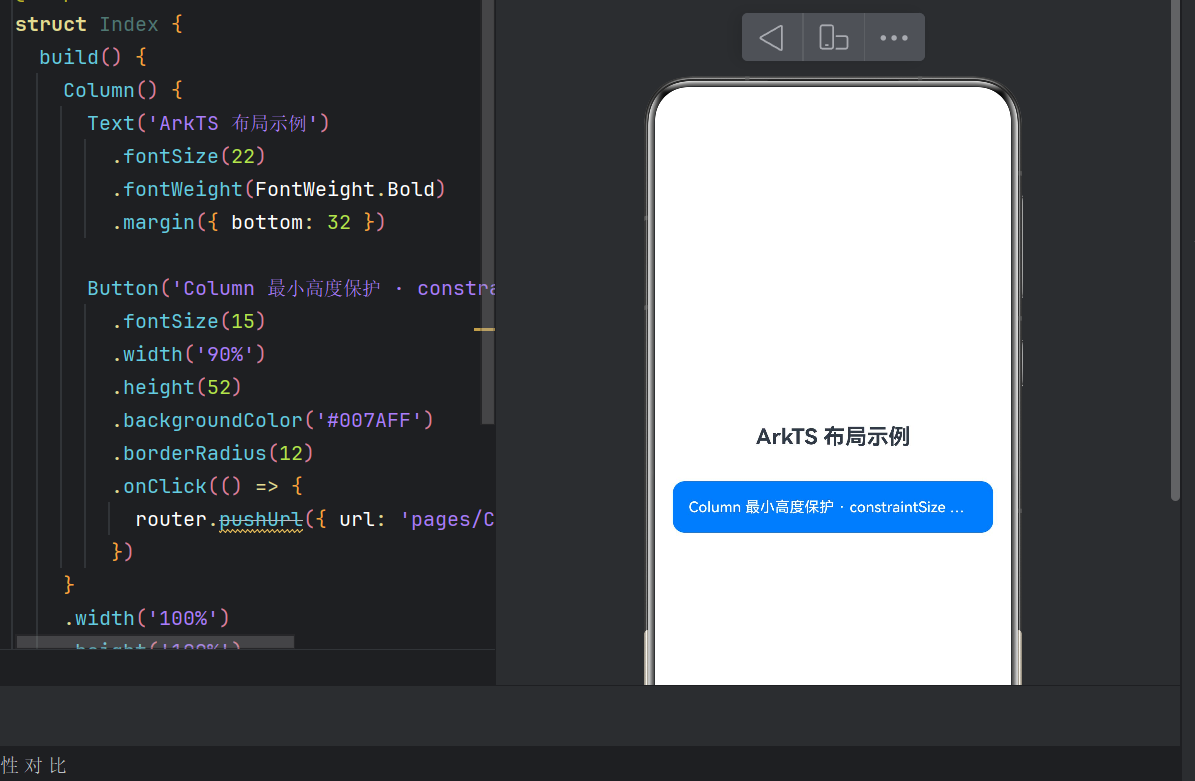The height and width of the screenshot is (781, 1195).
Task: Click the .width('90%') code line
Action: (188, 354)
